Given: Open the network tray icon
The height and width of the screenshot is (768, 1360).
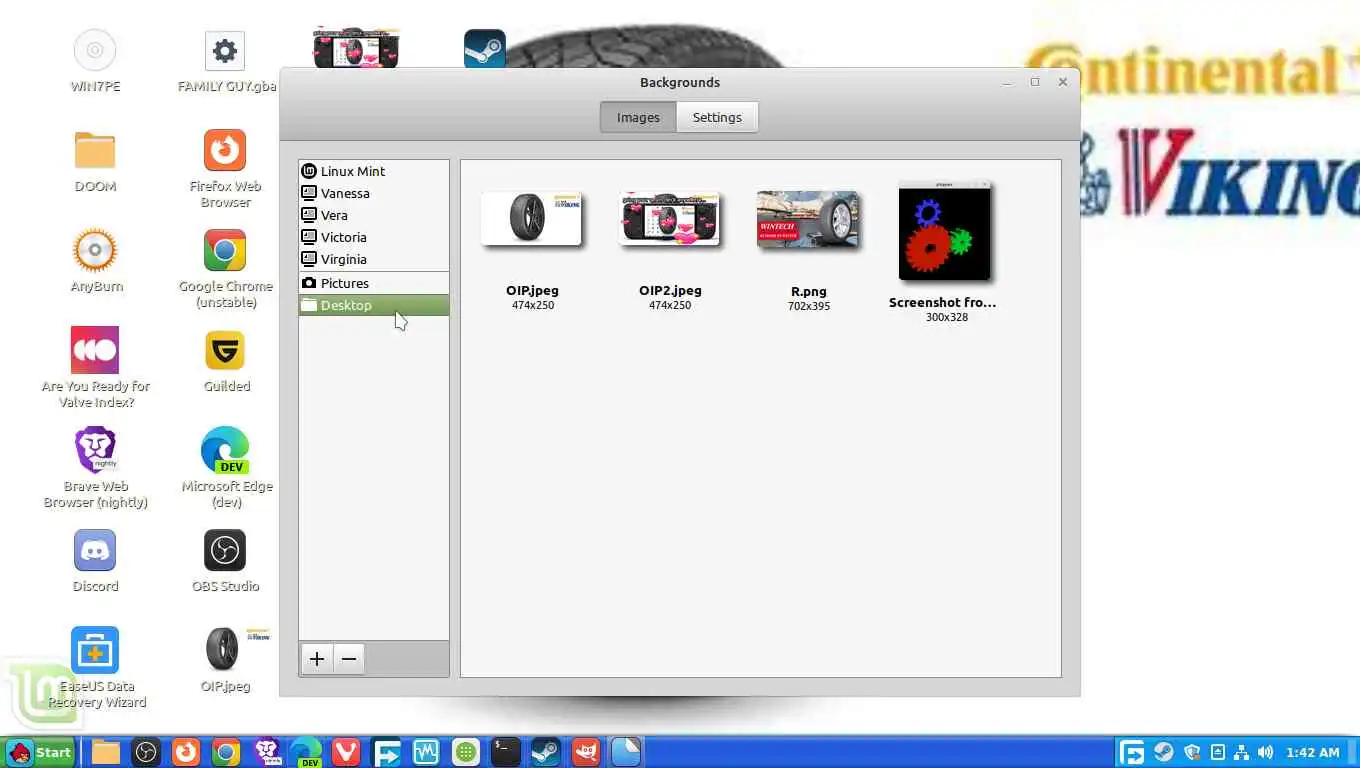Looking at the screenshot, I should pos(1241,752).
